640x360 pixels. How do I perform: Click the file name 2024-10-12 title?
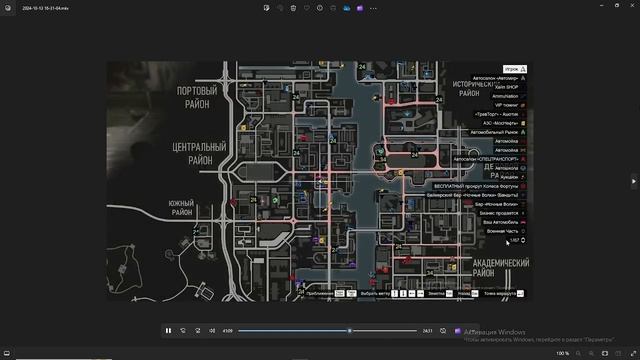(x=45, y=8)
